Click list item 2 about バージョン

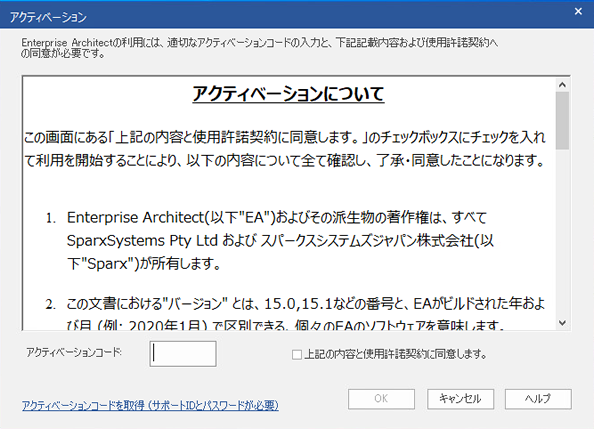(x=295, y=314)
